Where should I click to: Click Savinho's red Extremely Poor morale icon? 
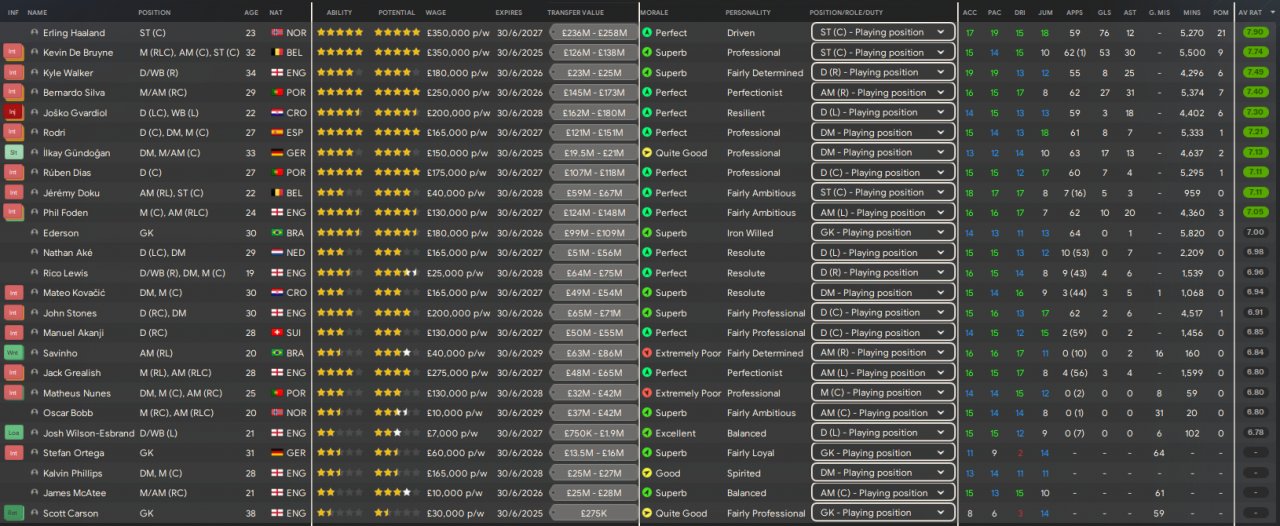click(x=647, y=352)
